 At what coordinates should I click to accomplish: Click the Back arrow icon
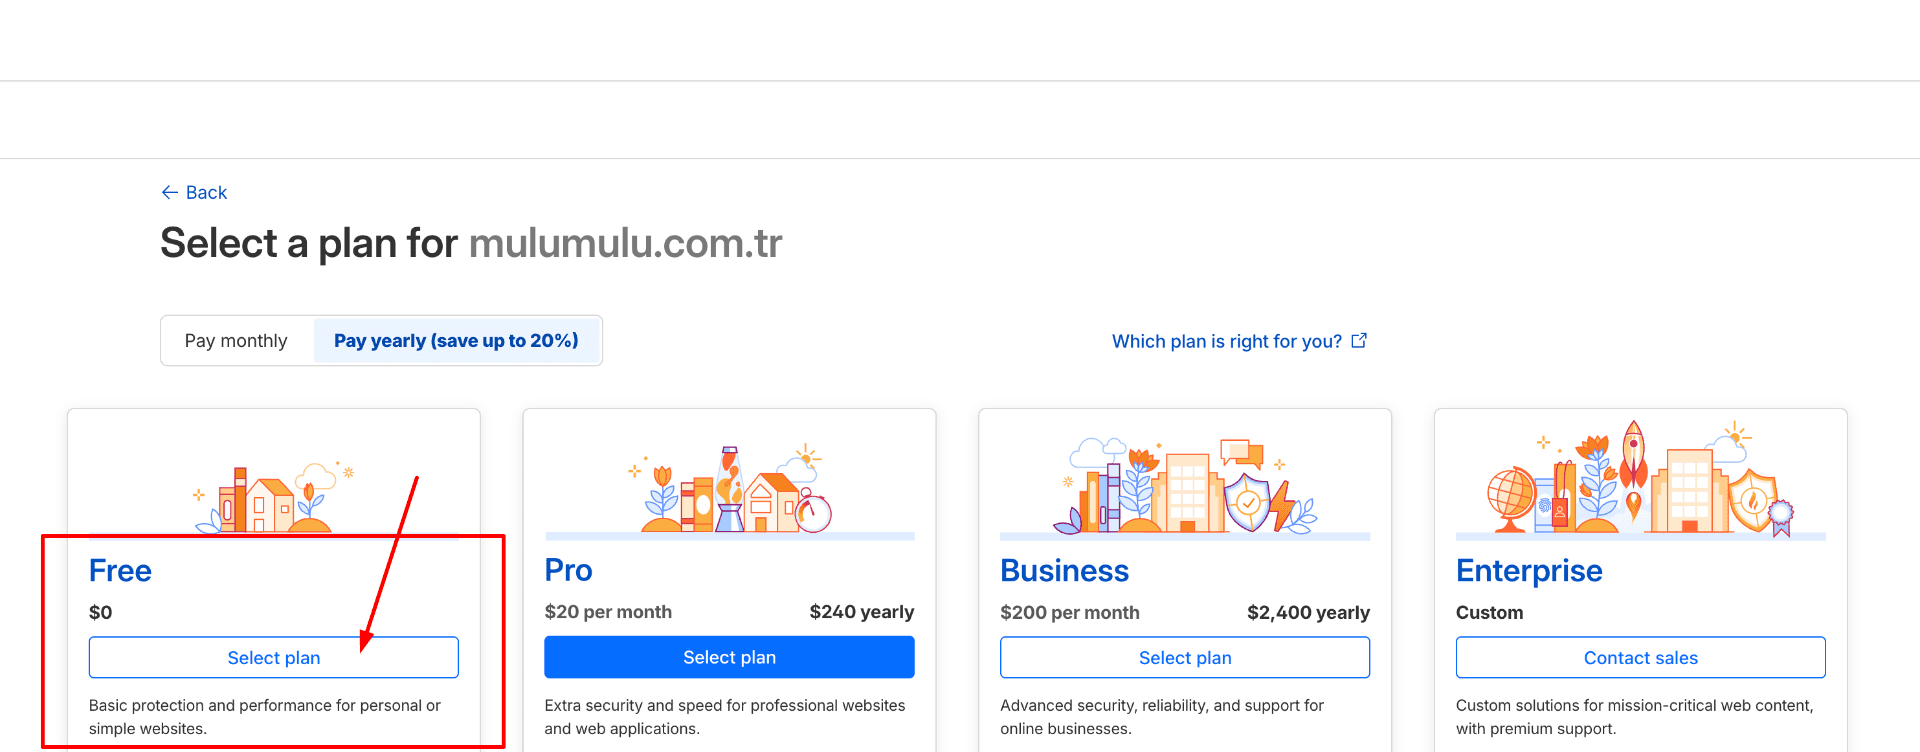(169, 193)
